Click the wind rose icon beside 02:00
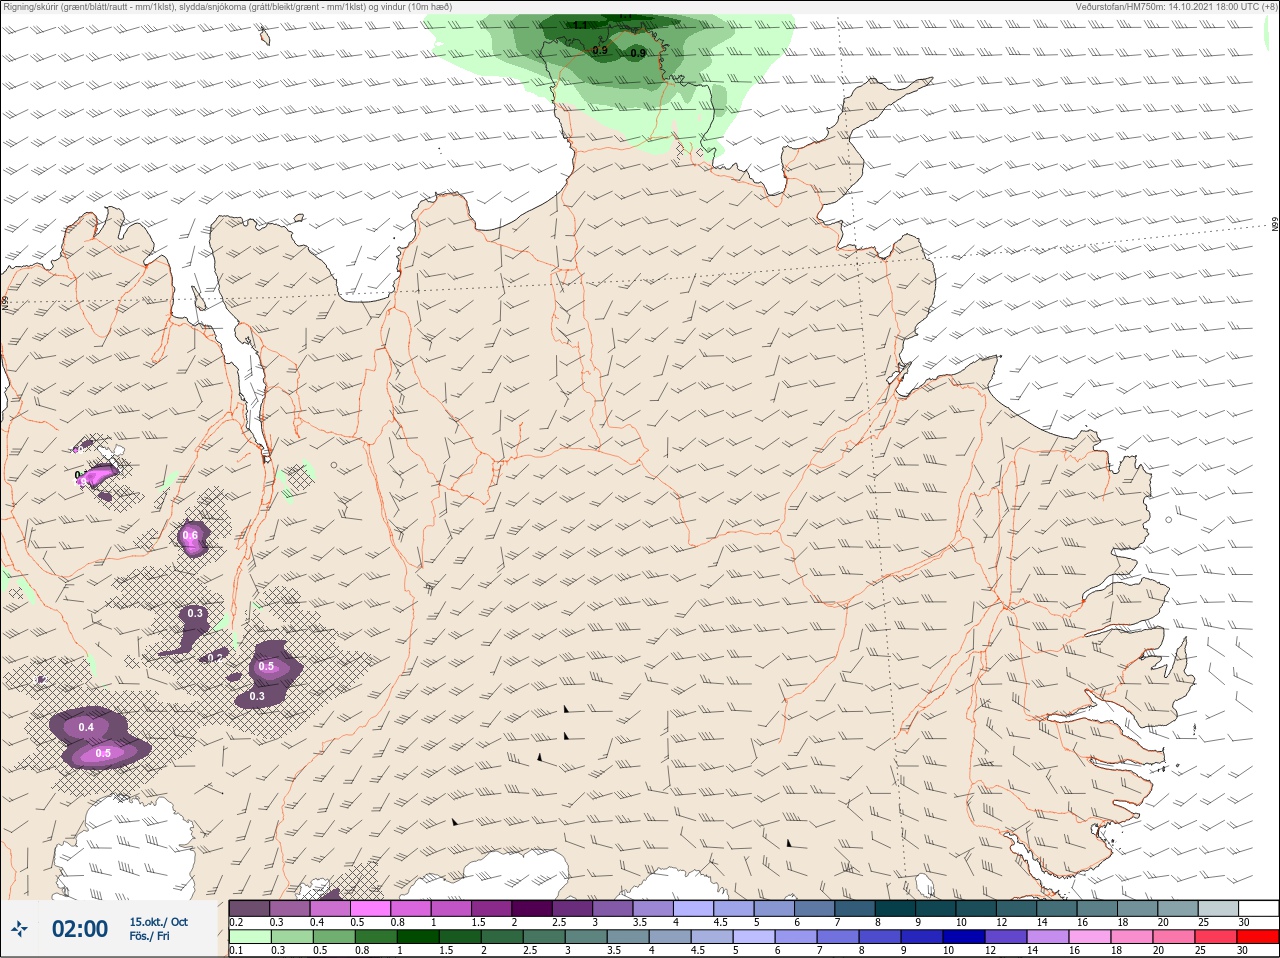Screen dimensions: 1280x958 pyautogui.click(x=19, y=929)
